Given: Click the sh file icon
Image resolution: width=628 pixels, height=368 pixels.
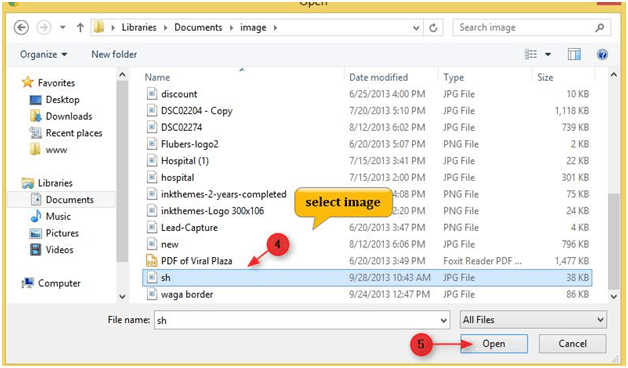Looking at the screenshot, I should coord(151,278).
